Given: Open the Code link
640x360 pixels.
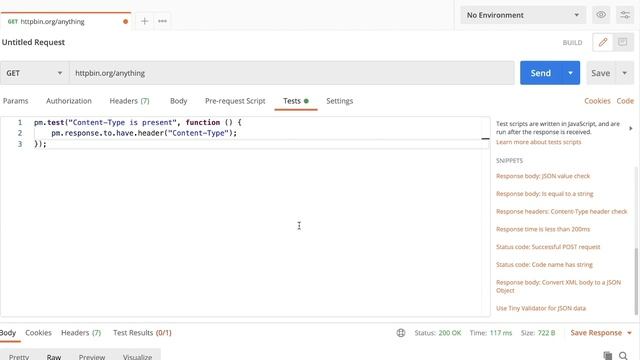Looking at the screenshot, I should pyautogui.click(x=625, y=101).
